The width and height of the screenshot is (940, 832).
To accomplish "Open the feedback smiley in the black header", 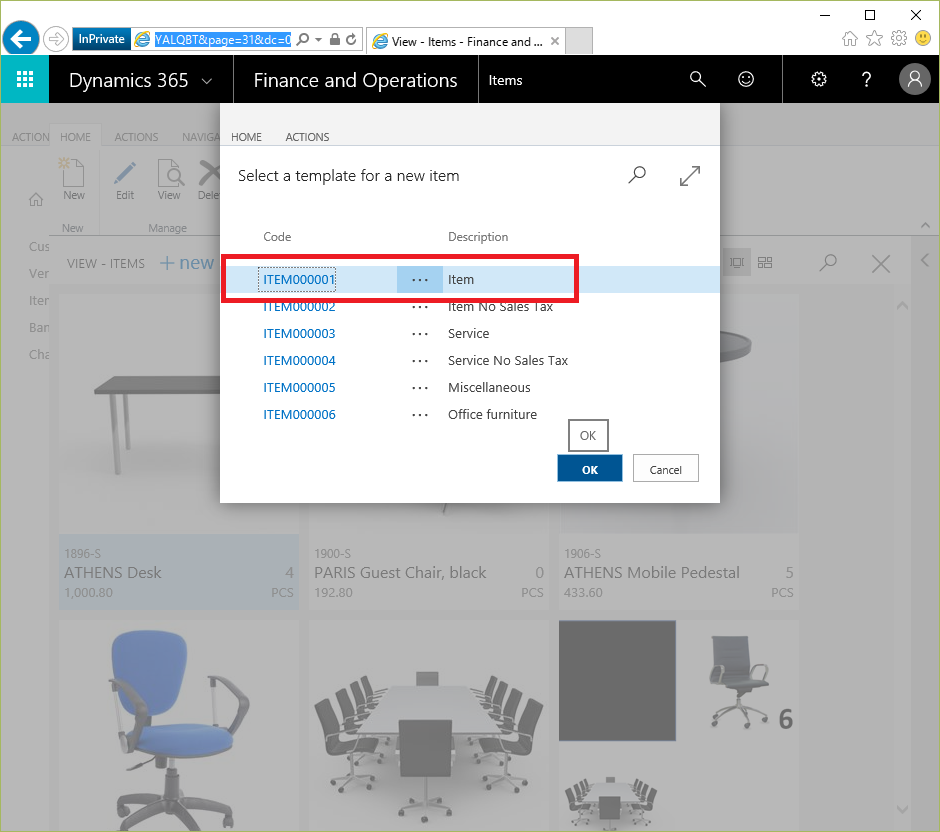I will (x=746, y=79).
